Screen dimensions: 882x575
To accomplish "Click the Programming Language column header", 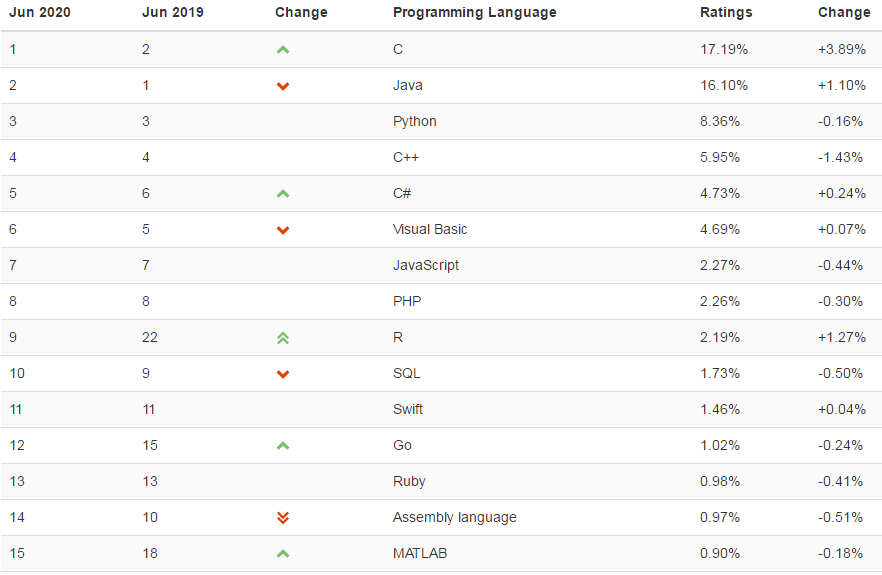I will click(475, 13).
